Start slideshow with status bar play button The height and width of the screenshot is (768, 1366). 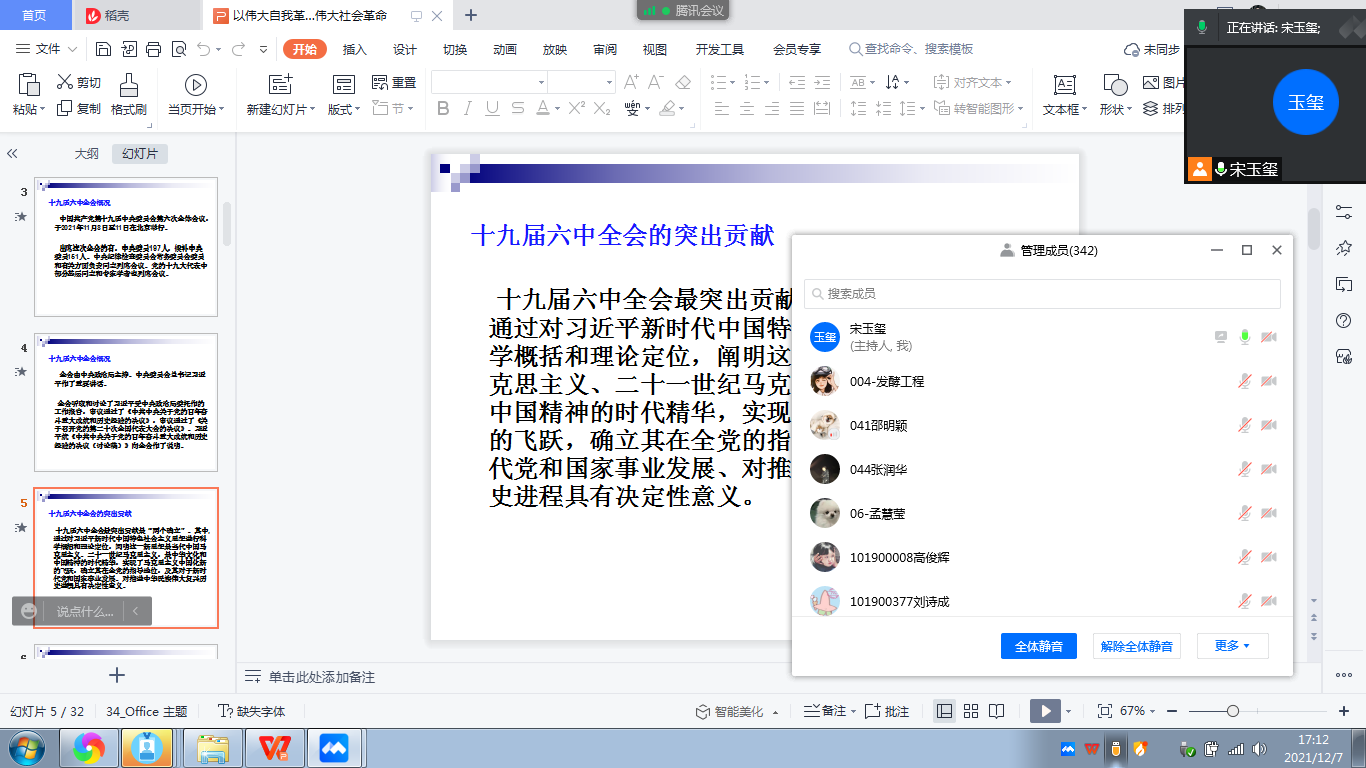coord(1045,711)
